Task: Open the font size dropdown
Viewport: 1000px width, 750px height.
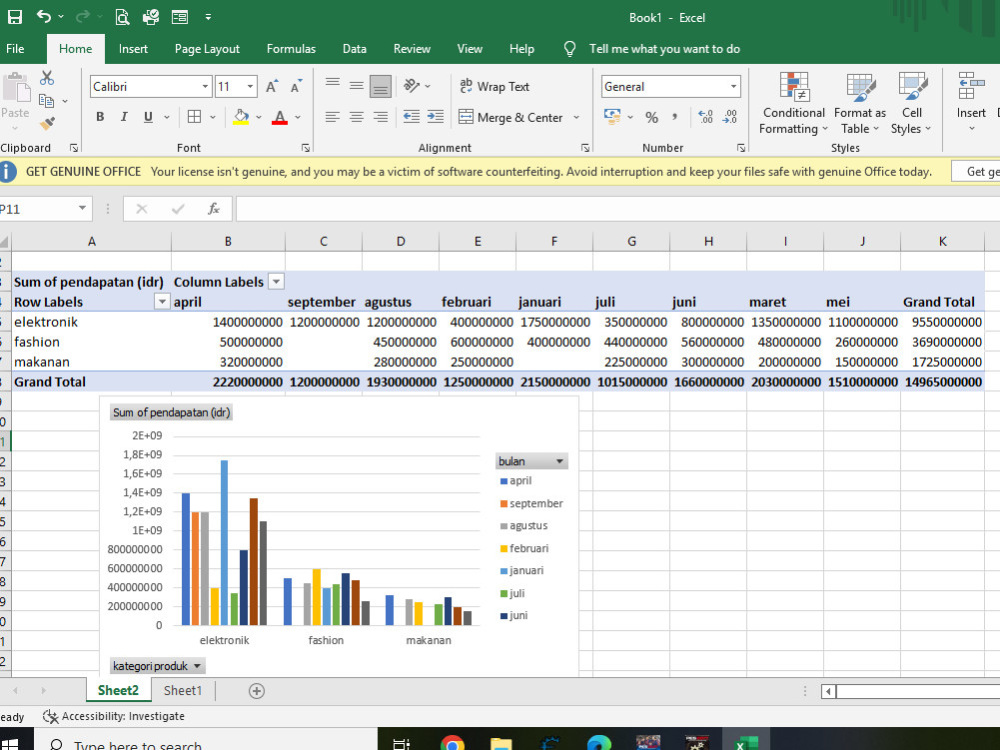Action: [250, 87]
